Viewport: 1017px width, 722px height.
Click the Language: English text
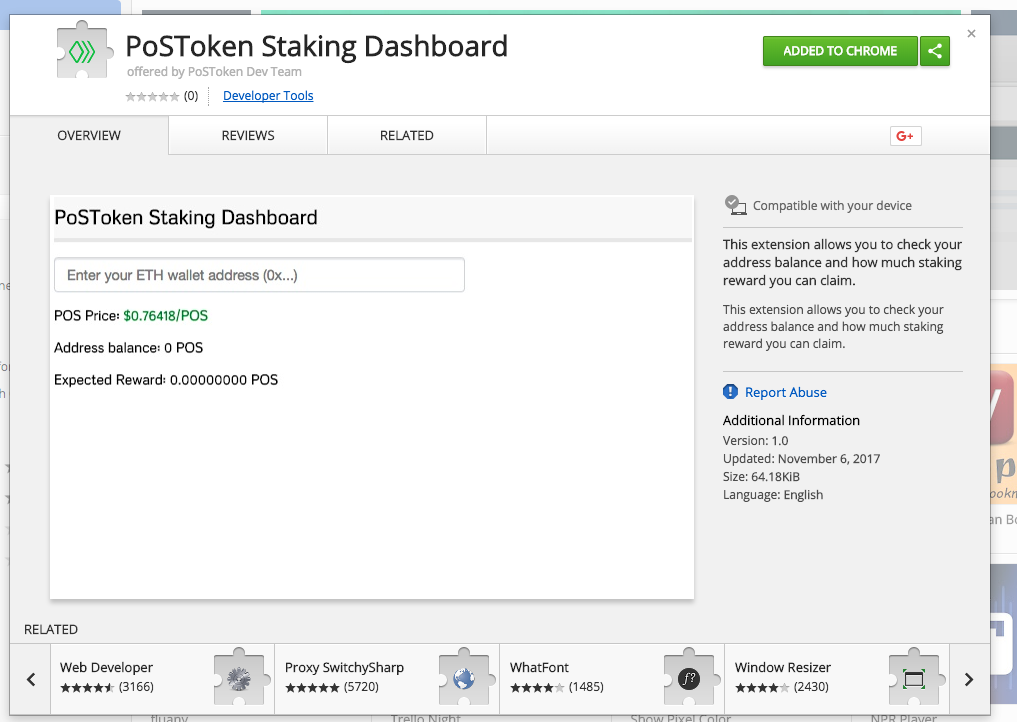coord(773,495)
